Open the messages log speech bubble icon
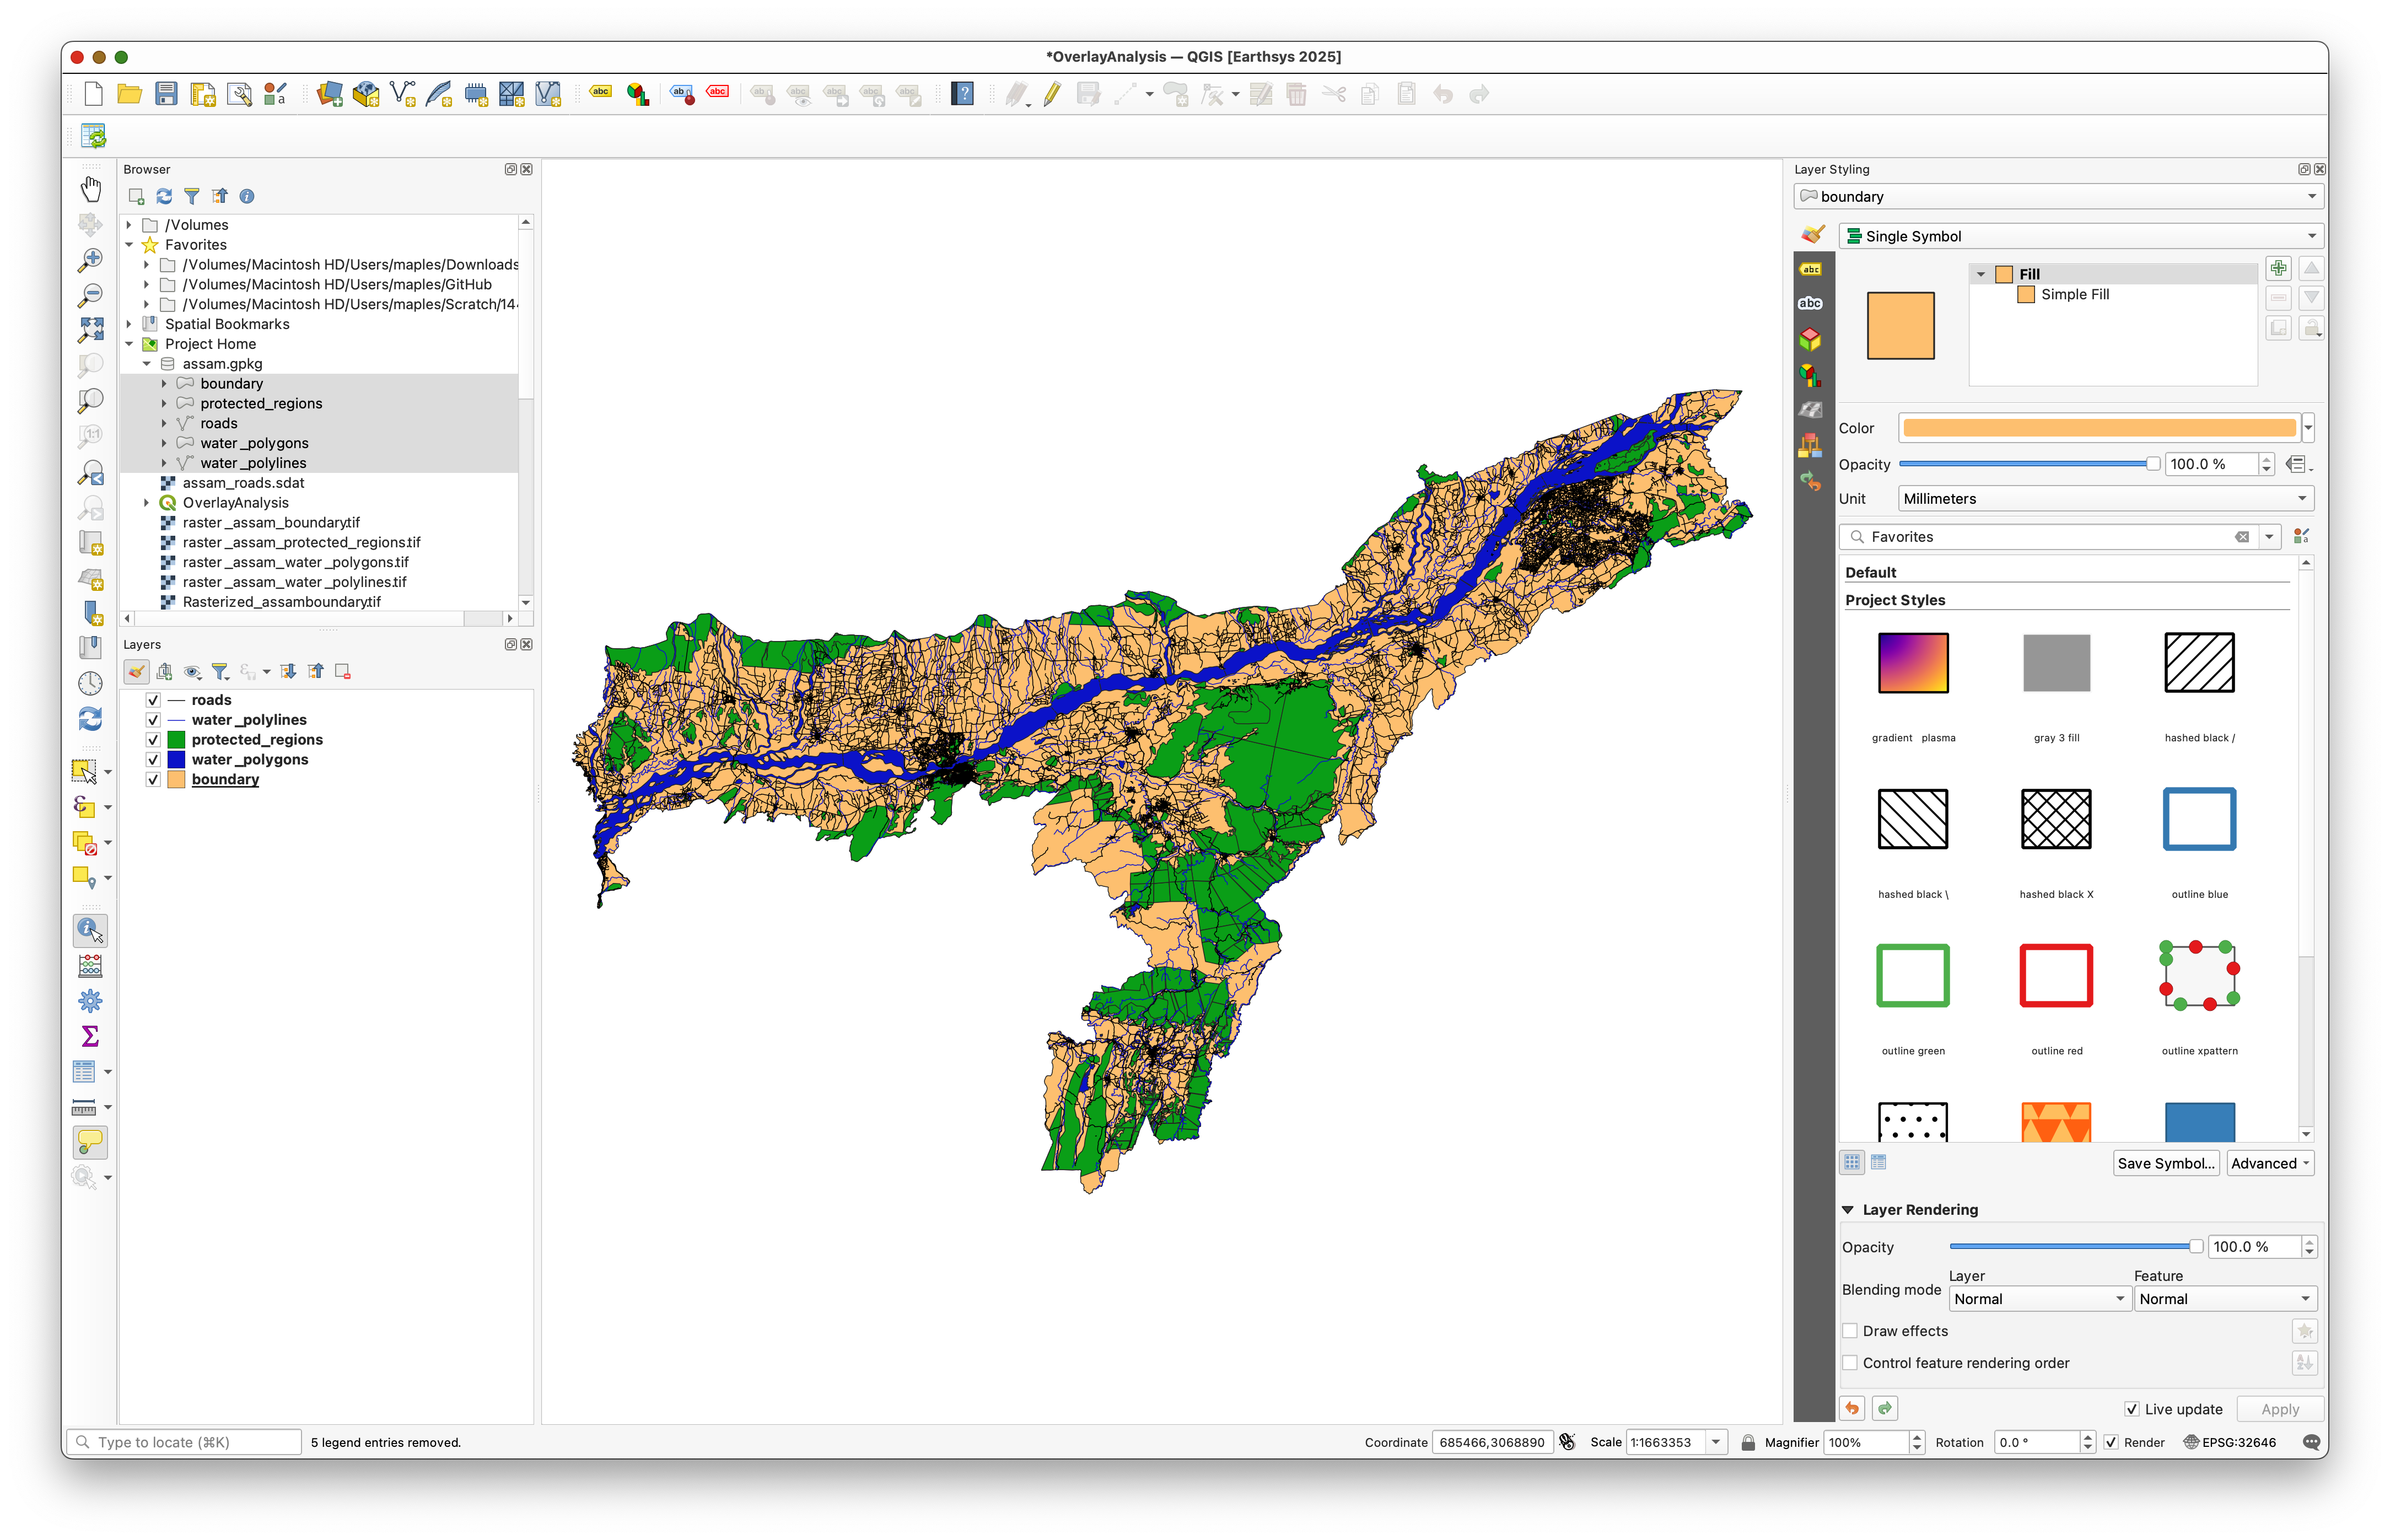The width and height of the screenshot is (2390, 1540). coord(2311,1442)
